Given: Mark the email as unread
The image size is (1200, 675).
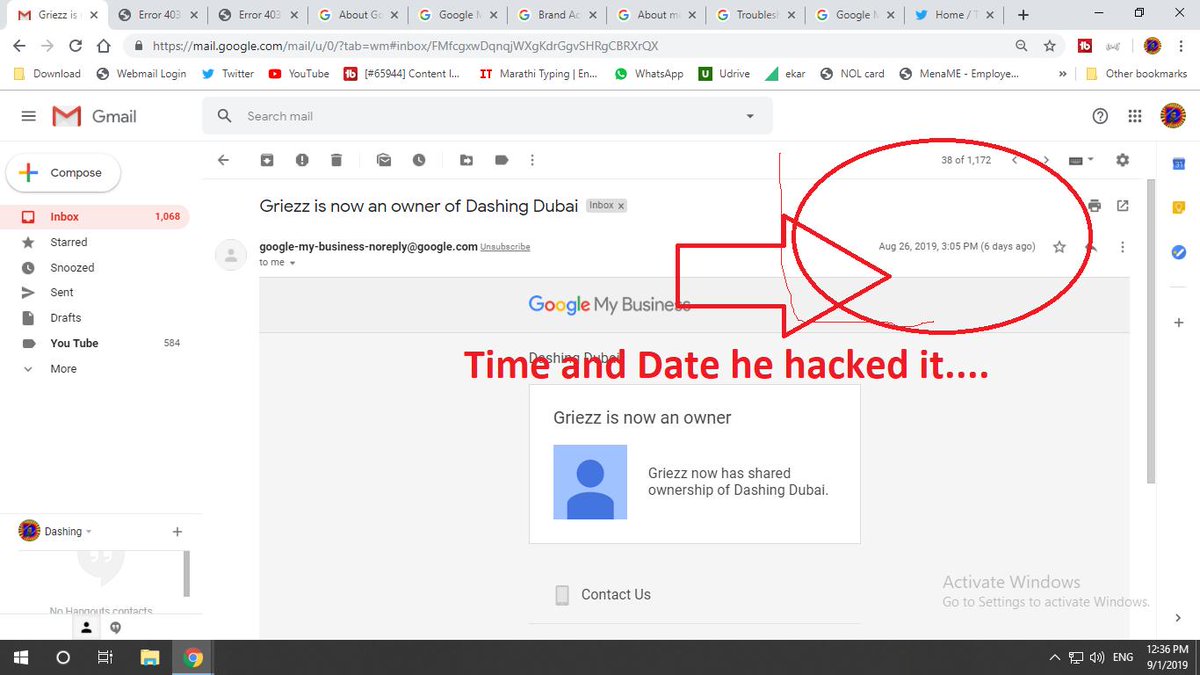Looking at the screenshot, I should point(384,160).
